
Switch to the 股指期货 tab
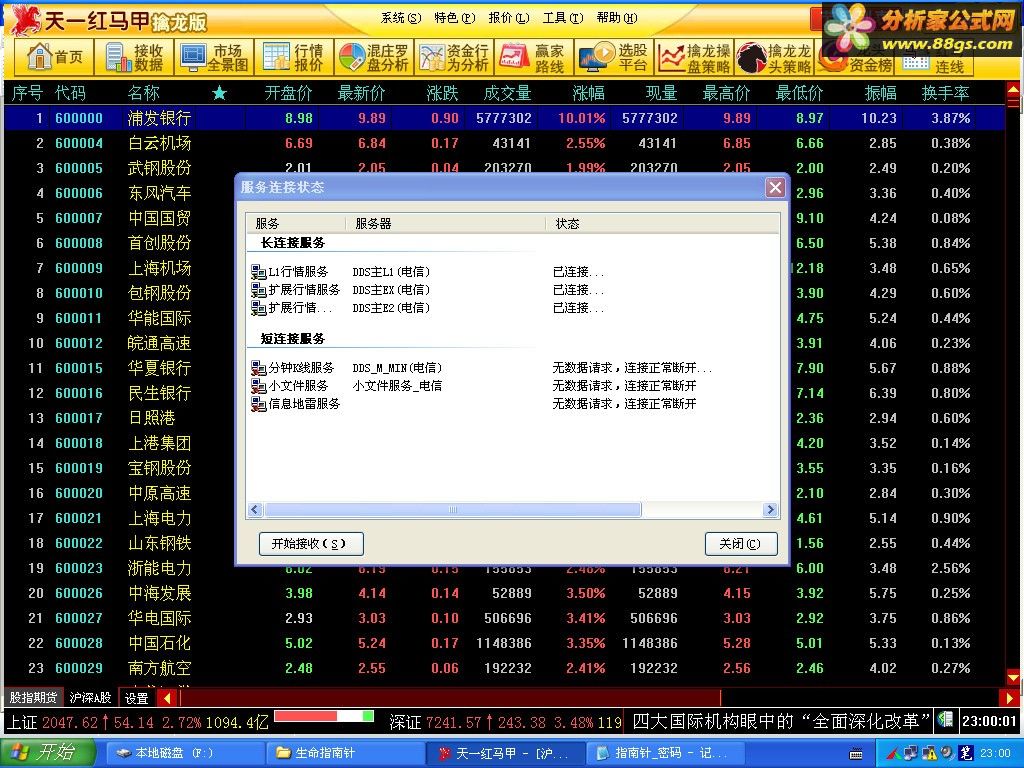point(33,698)
